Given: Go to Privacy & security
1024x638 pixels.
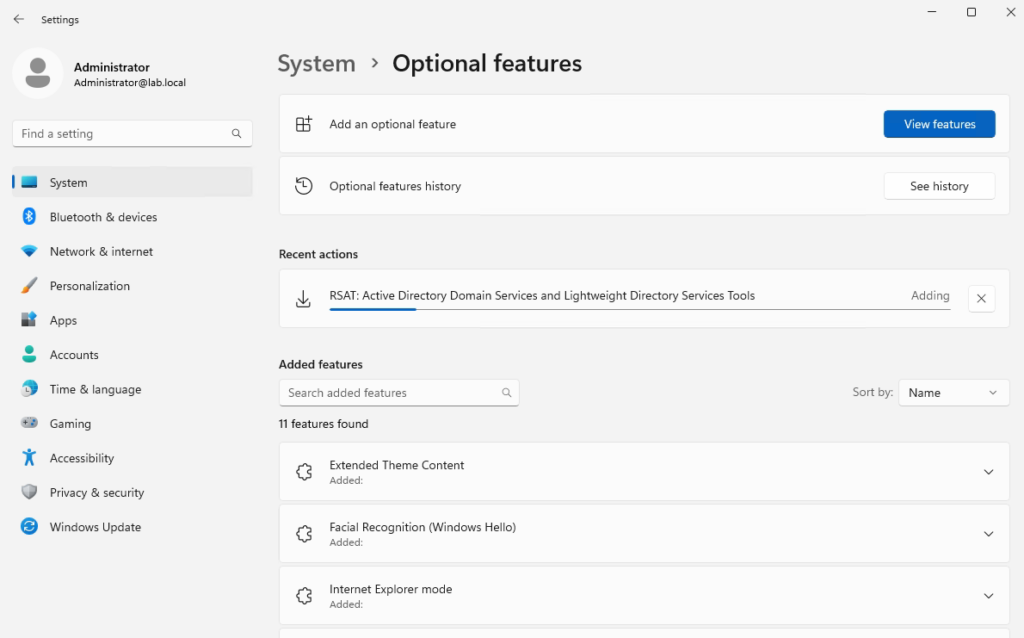Looking at the screenshot, I should [133, 492].
